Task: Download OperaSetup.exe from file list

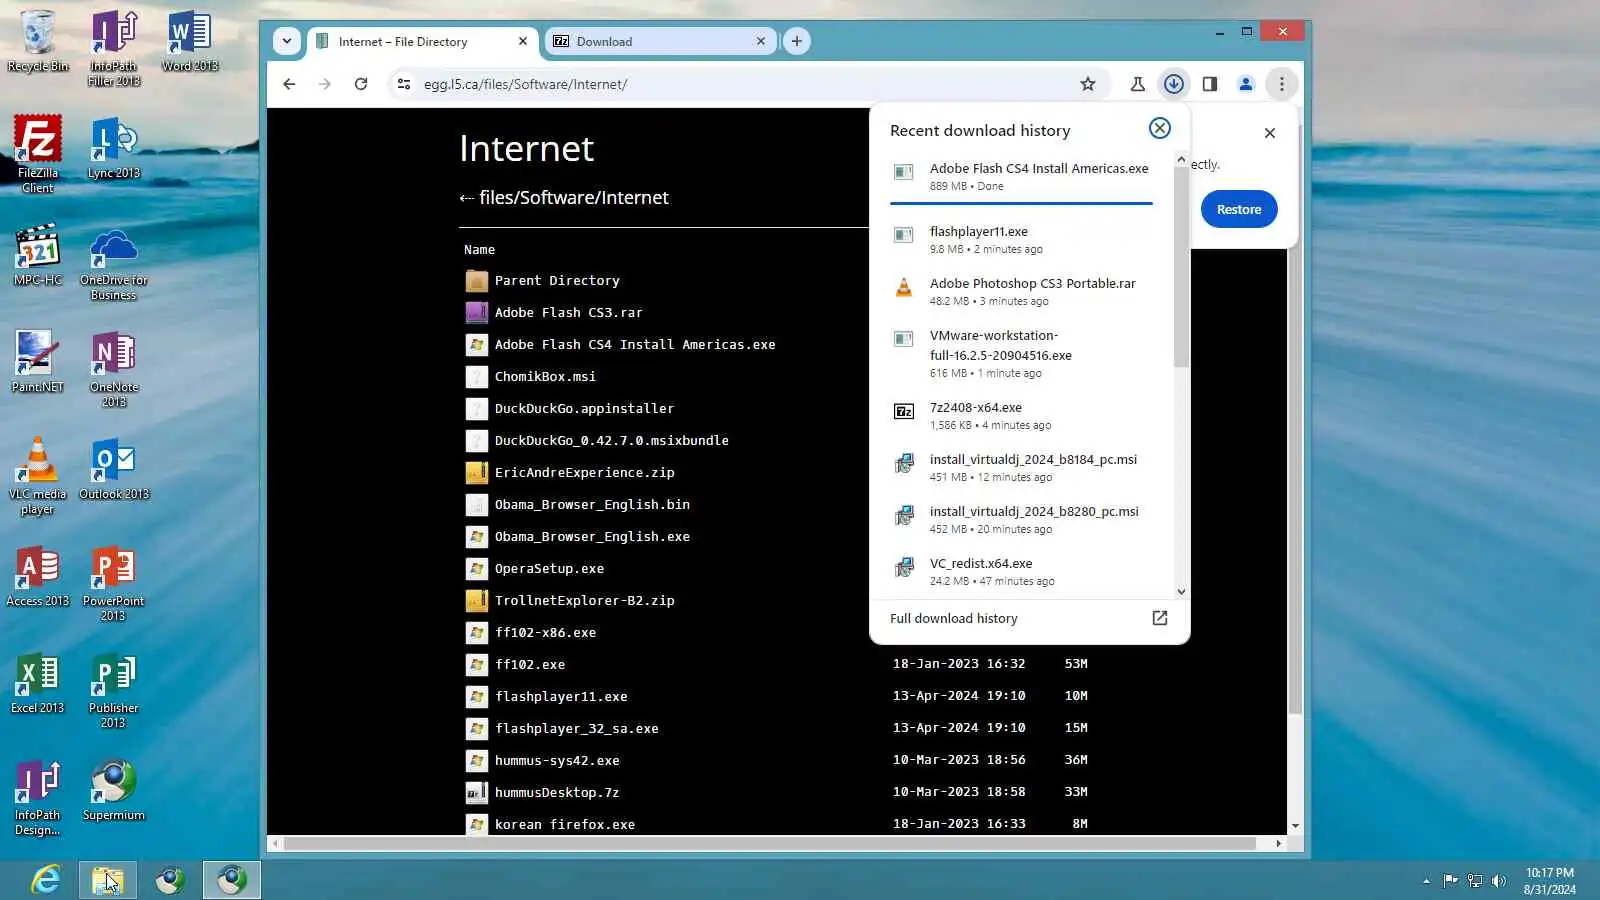Action: pos(549,569)
